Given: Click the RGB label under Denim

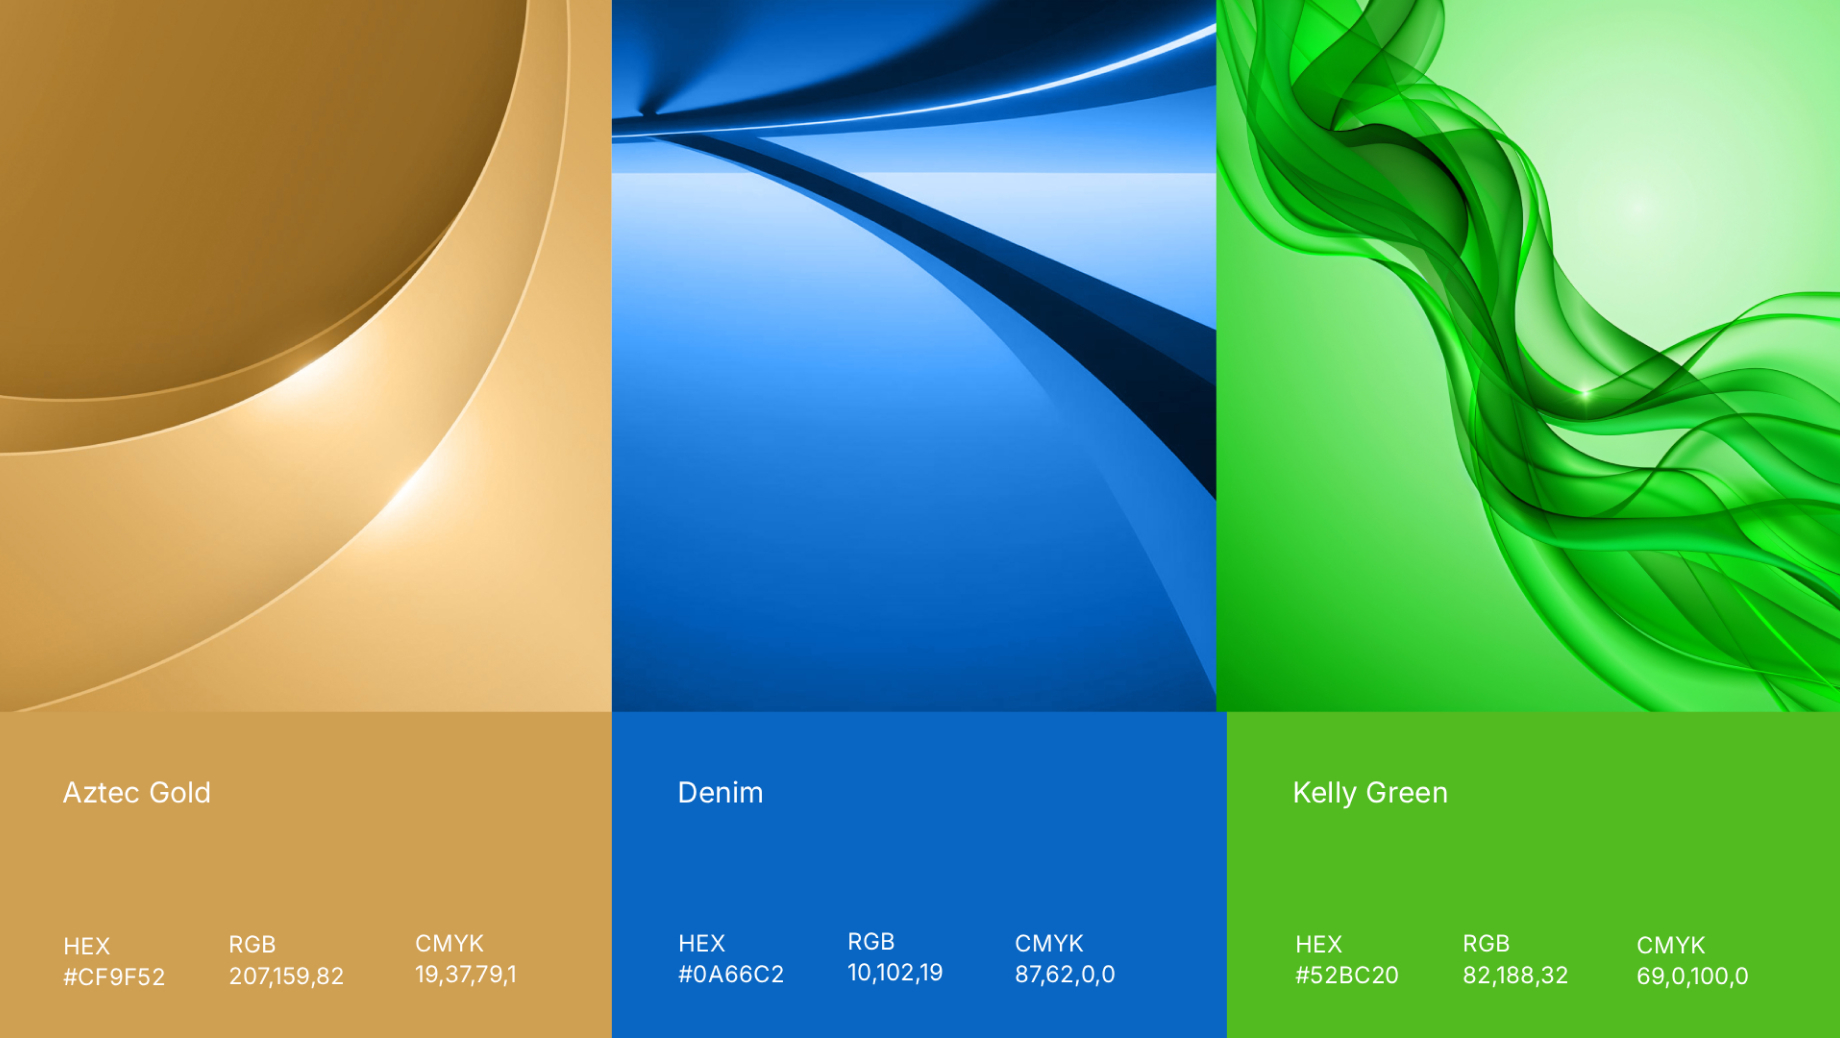Looking at the screenshot, I should click(871, 942).
